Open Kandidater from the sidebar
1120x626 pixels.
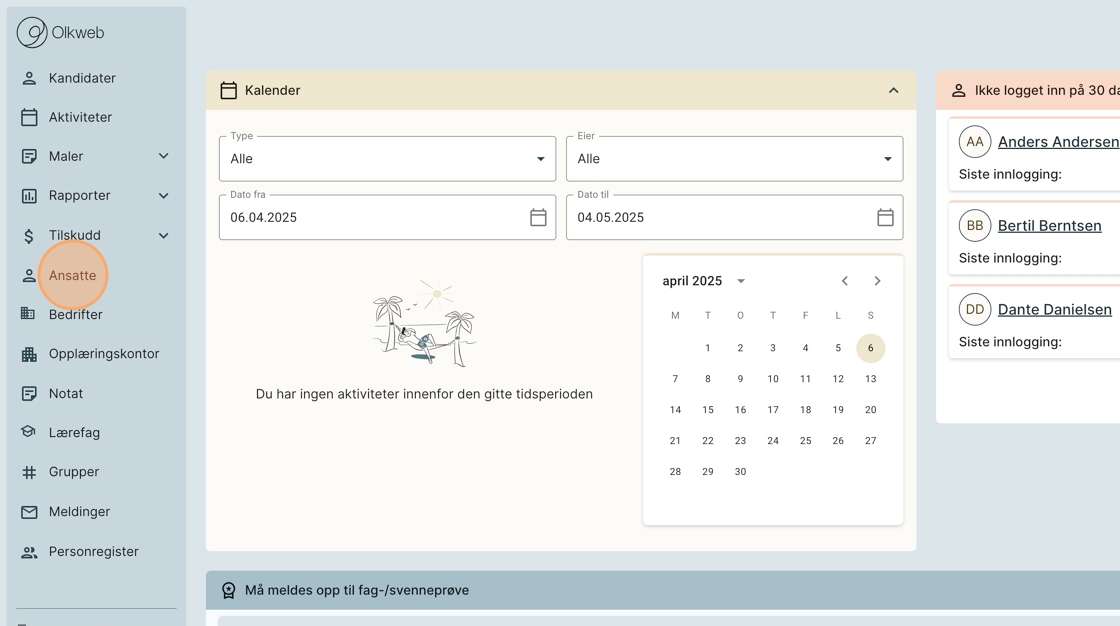(x=81, y=78)
